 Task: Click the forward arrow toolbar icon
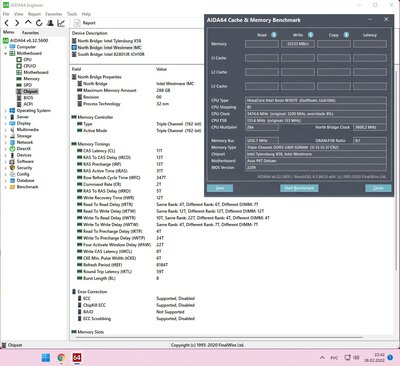[x=17, y=23]
